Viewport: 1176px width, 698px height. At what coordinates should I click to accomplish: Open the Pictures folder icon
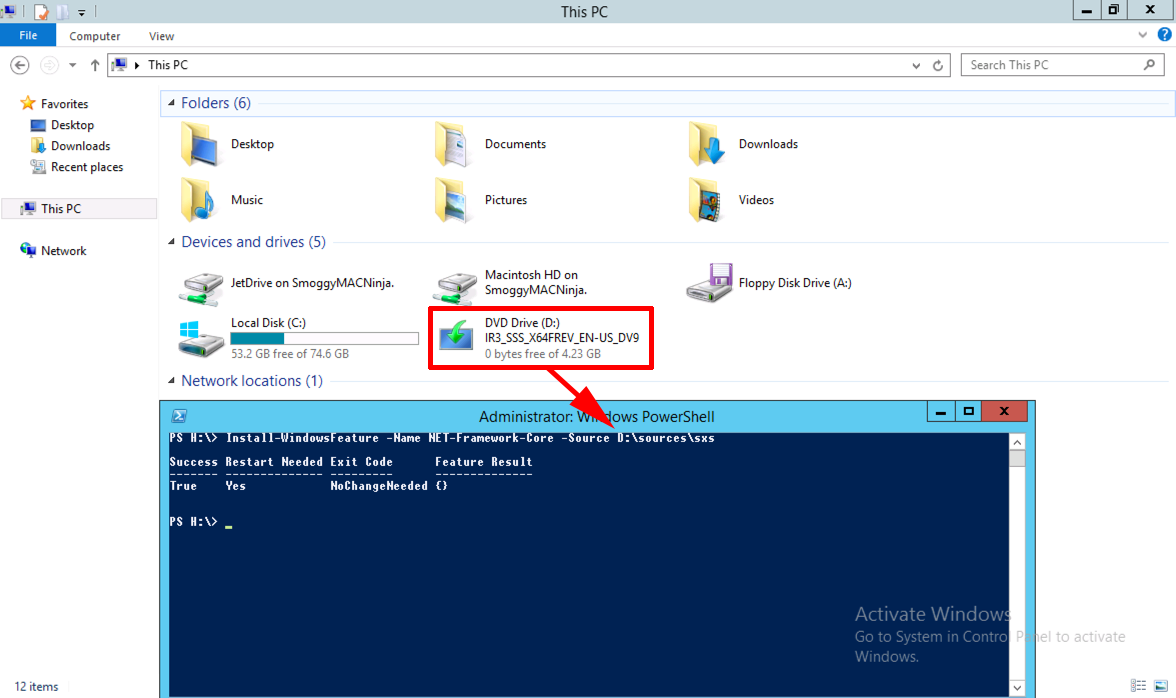(453, 200)
